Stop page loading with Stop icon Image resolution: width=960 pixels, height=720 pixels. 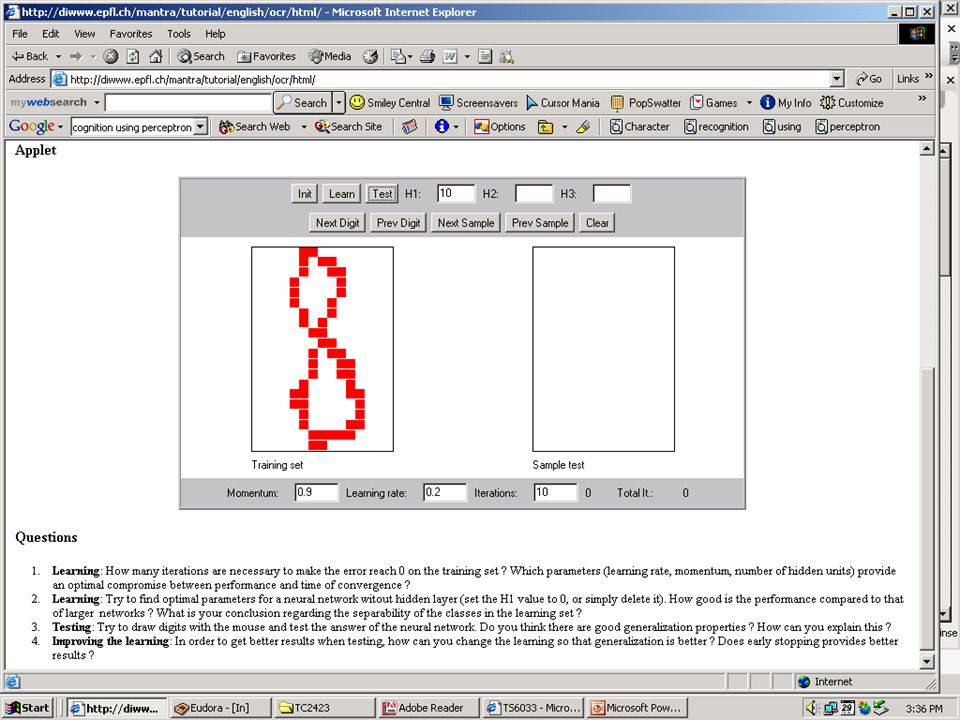(x=110, y=56)
